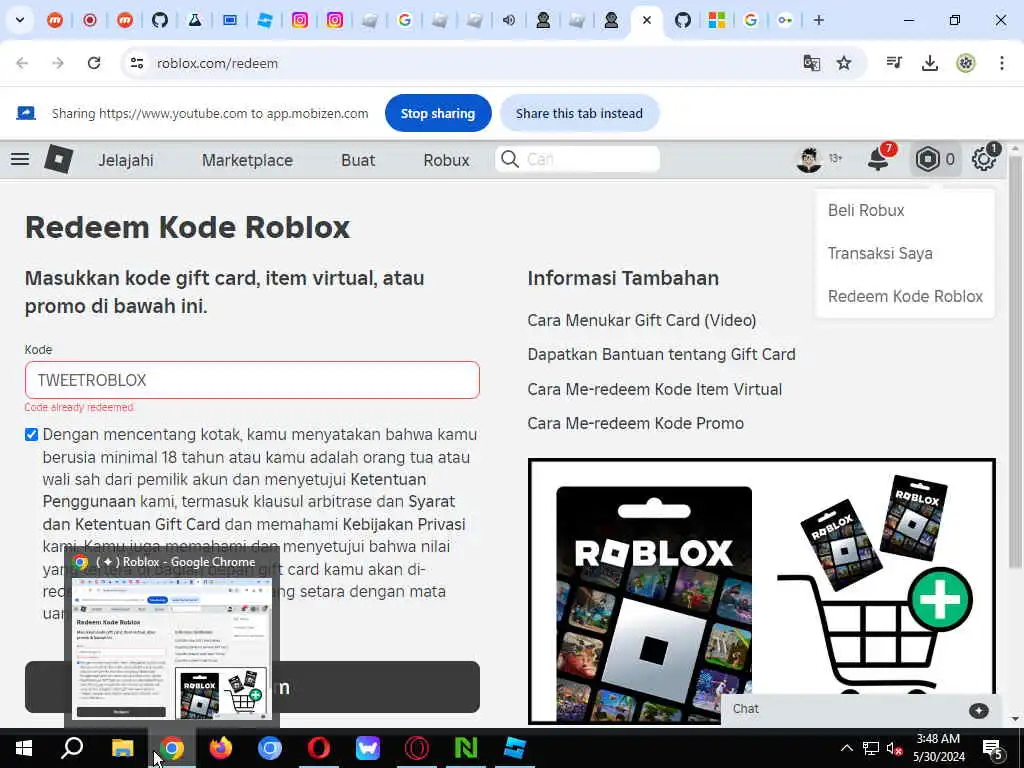Switch to the Microsoft tab
Viewport: 1024px width, 768px height.
click(x=716, y=20)
